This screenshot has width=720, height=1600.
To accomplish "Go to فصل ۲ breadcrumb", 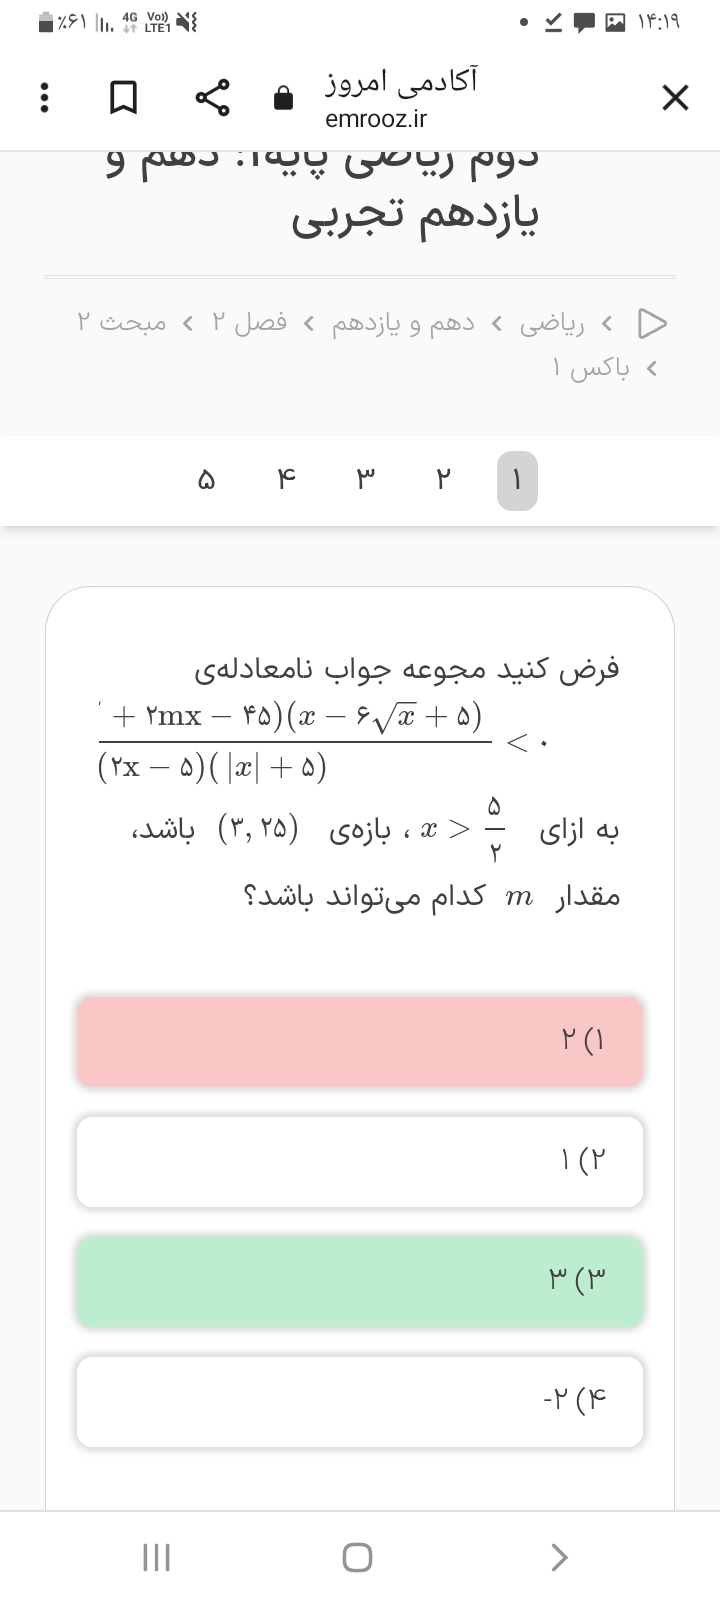I will [x=249, y=323].
